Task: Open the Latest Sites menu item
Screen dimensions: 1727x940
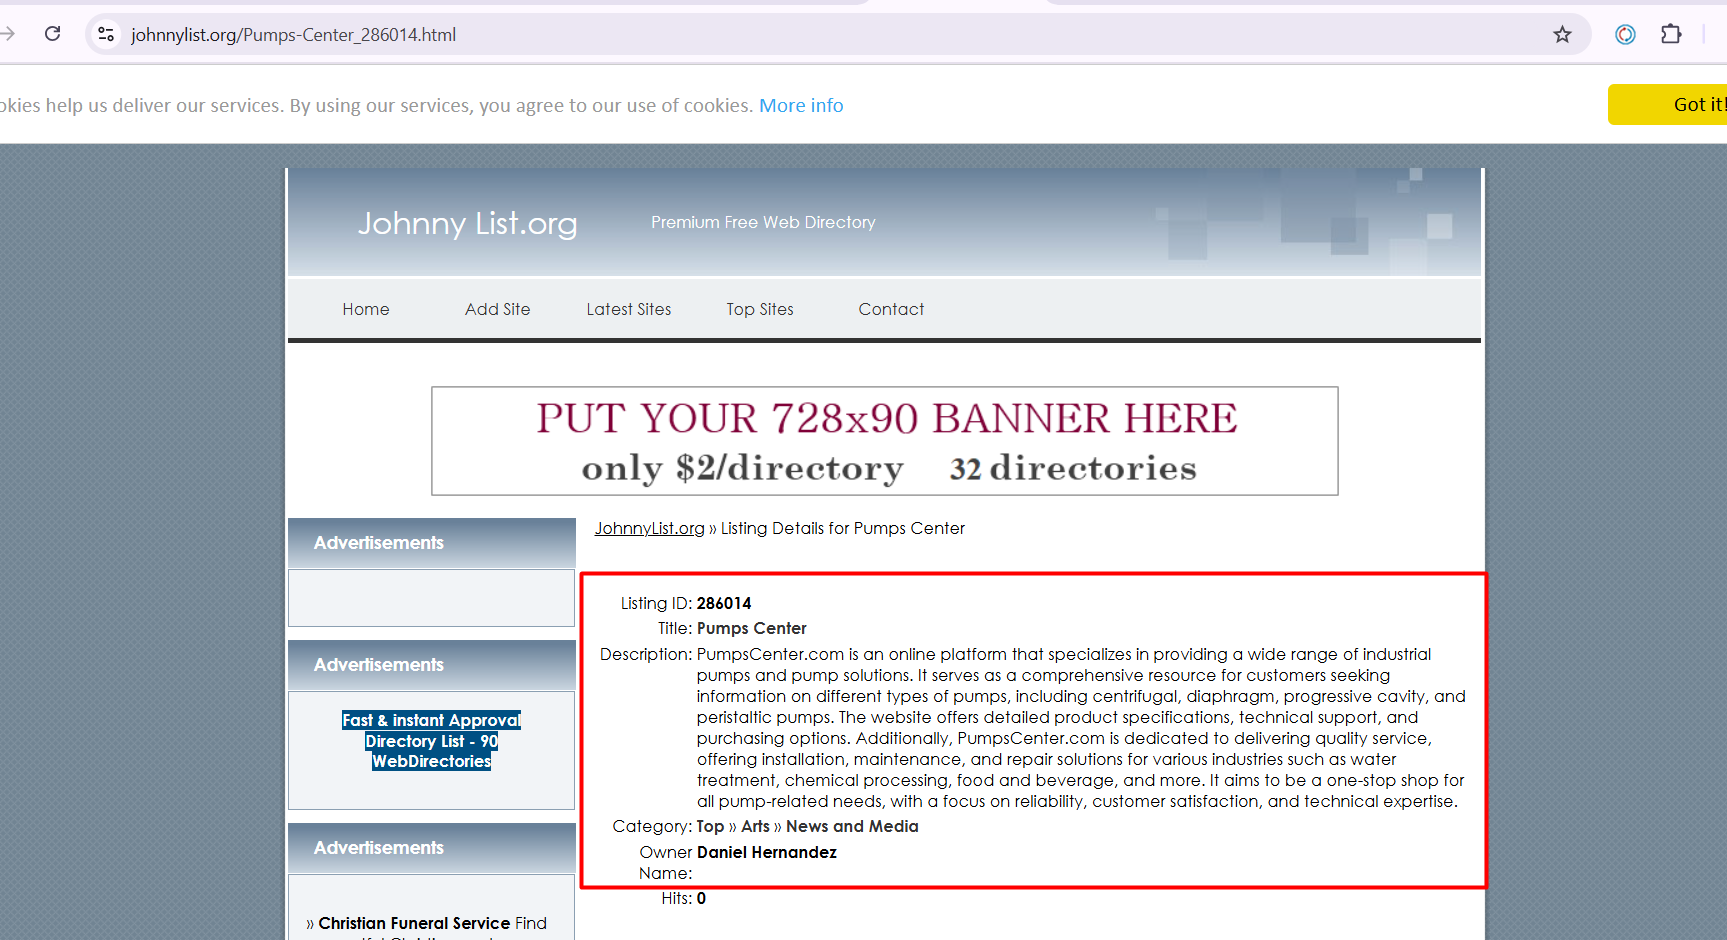Action: [629, 309]
